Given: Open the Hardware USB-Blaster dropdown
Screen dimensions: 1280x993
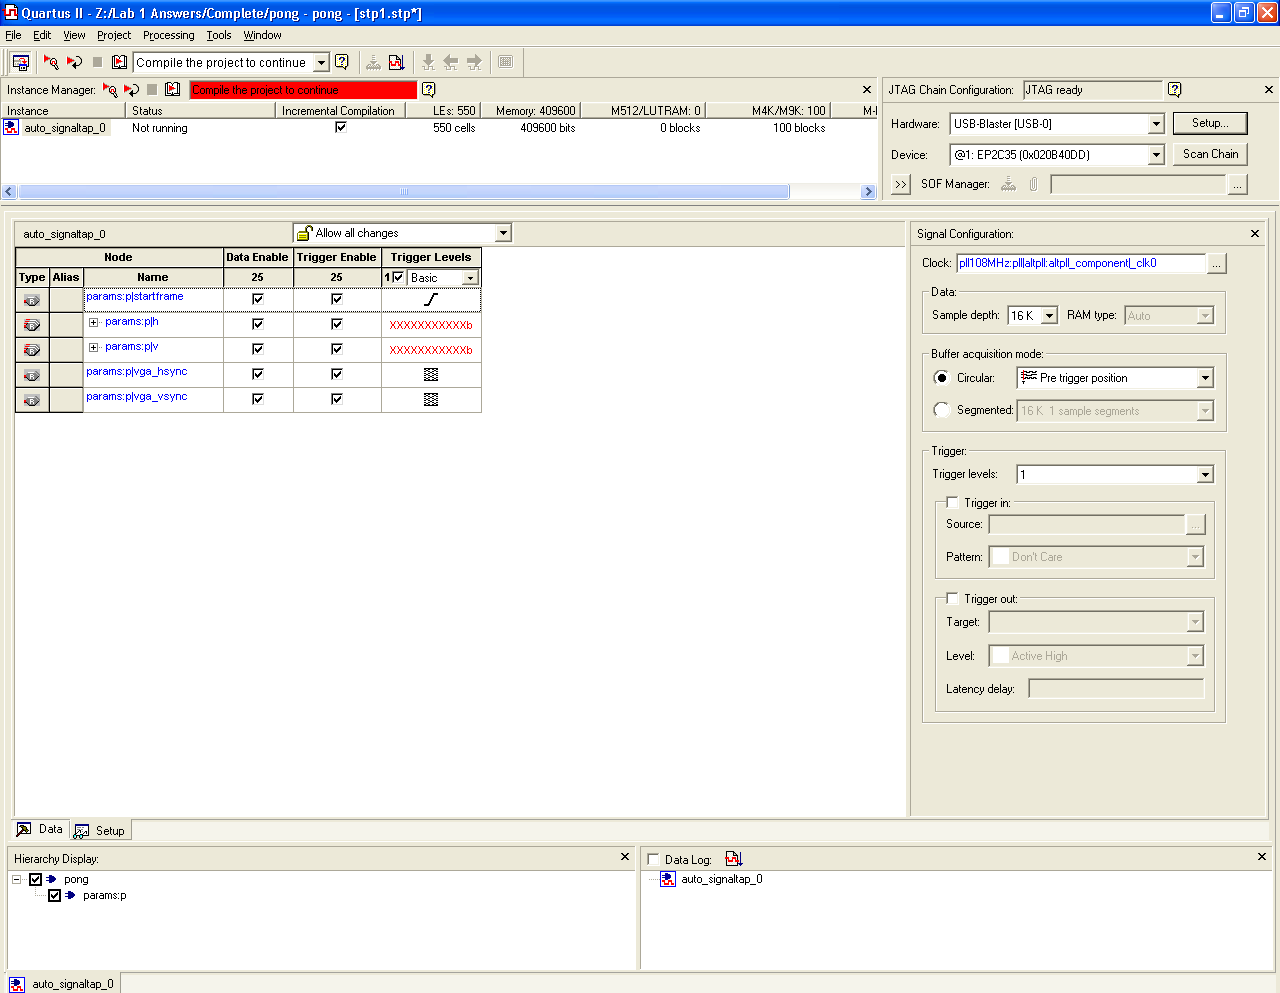Looking at the screenshot, I should pos(1156,124).
